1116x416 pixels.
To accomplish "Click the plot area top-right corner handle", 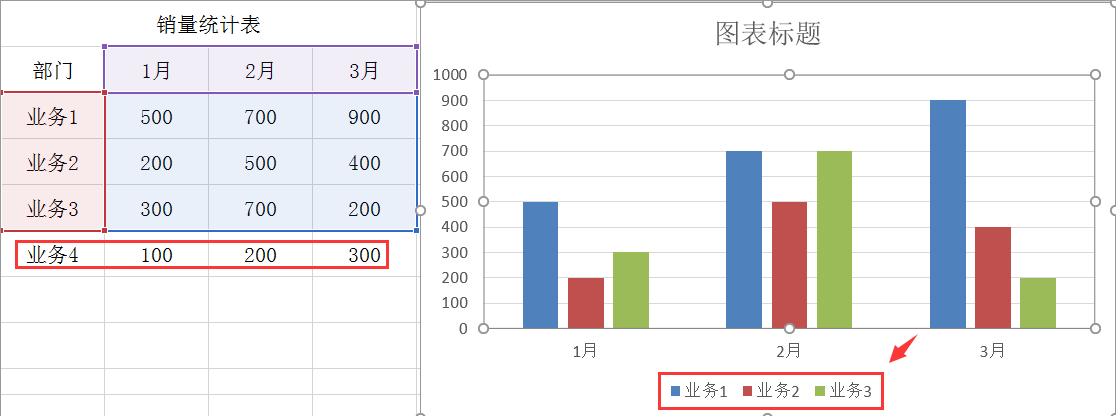I will (1095, 75).
